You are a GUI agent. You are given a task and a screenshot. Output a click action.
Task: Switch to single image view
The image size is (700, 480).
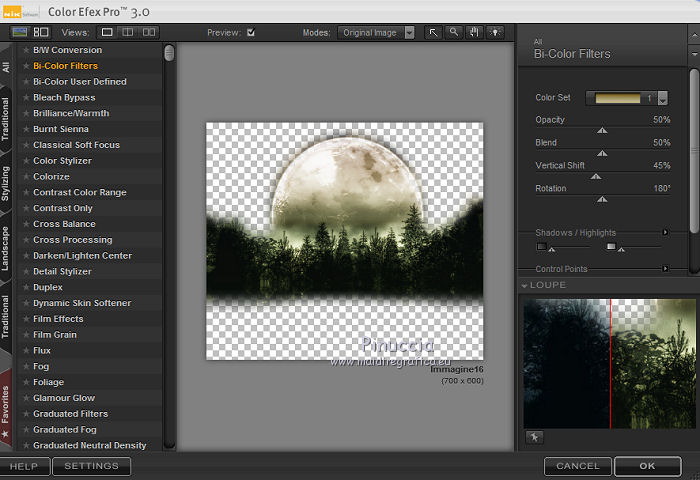pyautogui.click(x=107, y=32)
